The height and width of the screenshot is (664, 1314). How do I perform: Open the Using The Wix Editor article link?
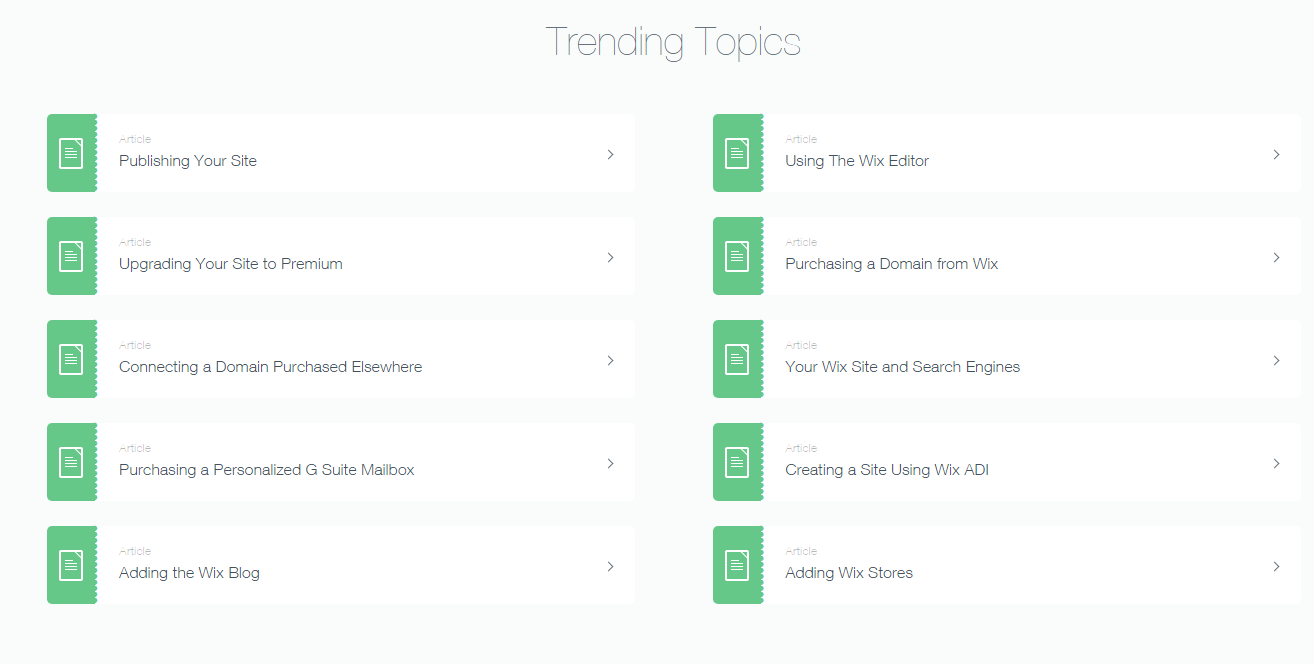coord(857,161)
